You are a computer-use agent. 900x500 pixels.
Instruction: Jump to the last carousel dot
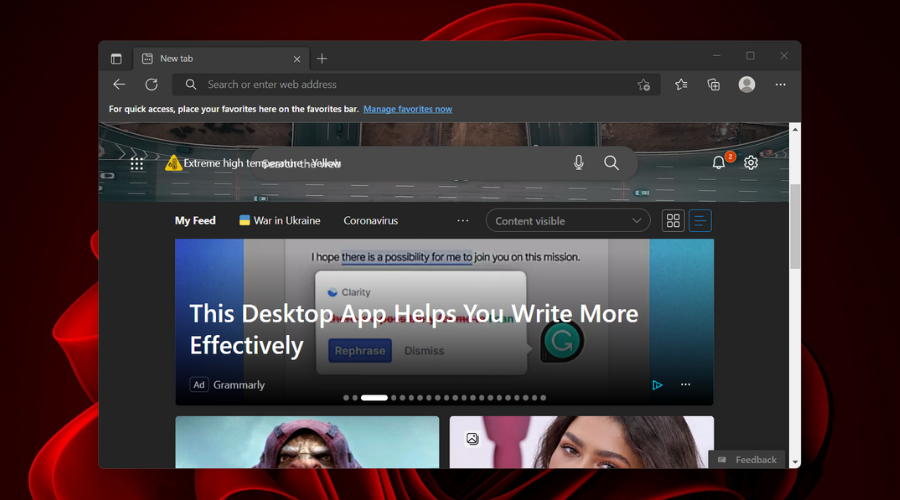[543, 398]
